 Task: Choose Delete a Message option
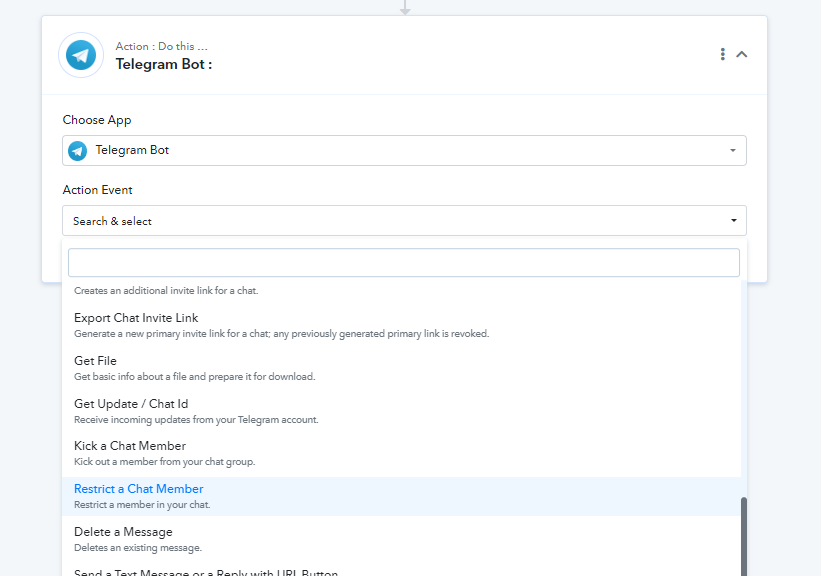click(x=401, y=539)
